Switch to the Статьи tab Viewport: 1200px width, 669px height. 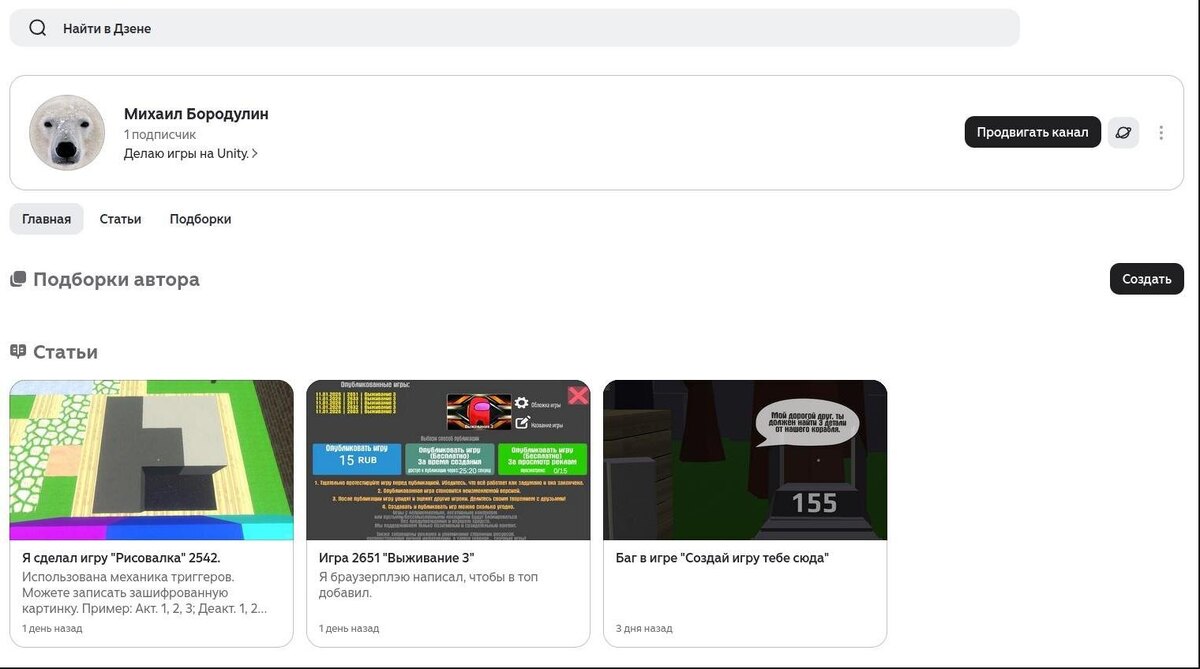[120, 219]
